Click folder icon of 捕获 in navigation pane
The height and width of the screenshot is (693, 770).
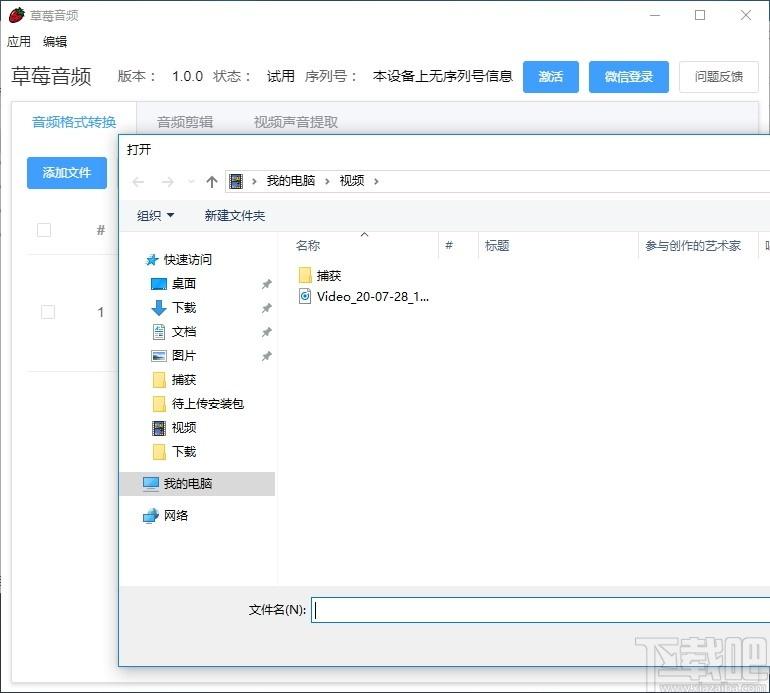point(159,380)
